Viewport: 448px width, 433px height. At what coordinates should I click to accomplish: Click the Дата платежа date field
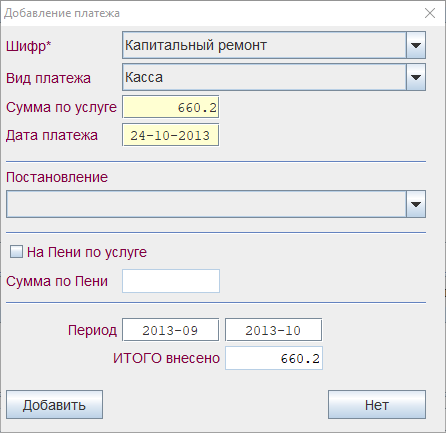[x=171, y=135]
